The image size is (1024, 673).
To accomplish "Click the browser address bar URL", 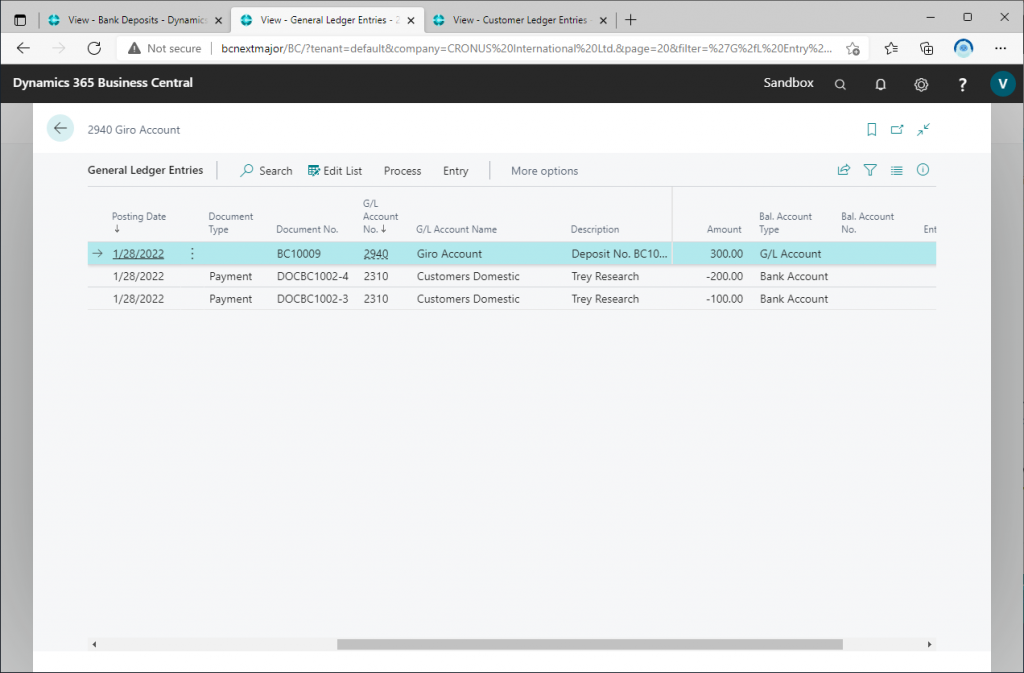I will (526, 48).
